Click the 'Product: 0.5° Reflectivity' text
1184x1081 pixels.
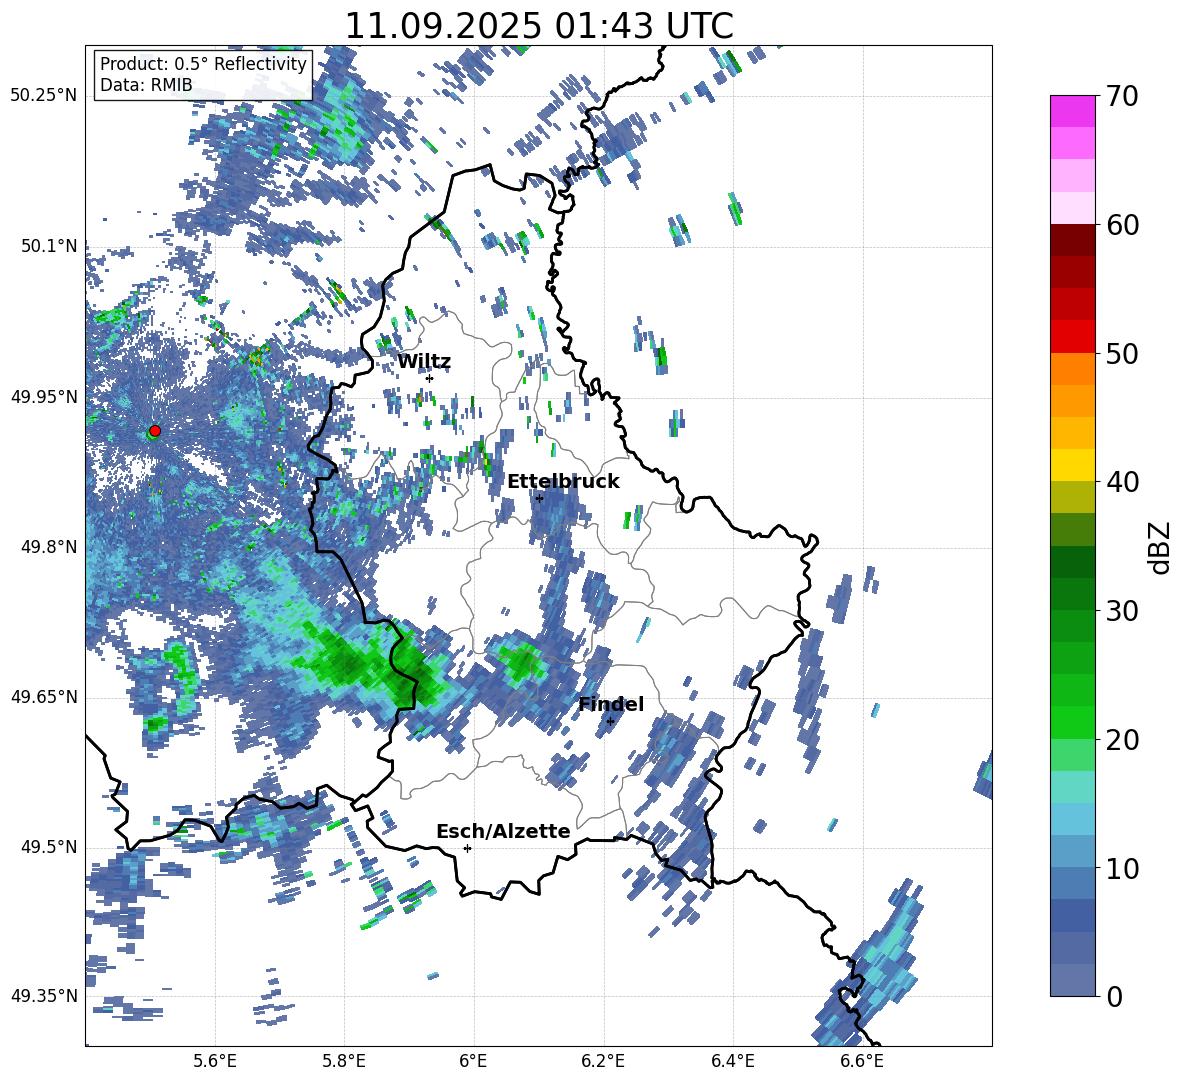[203, 63]
